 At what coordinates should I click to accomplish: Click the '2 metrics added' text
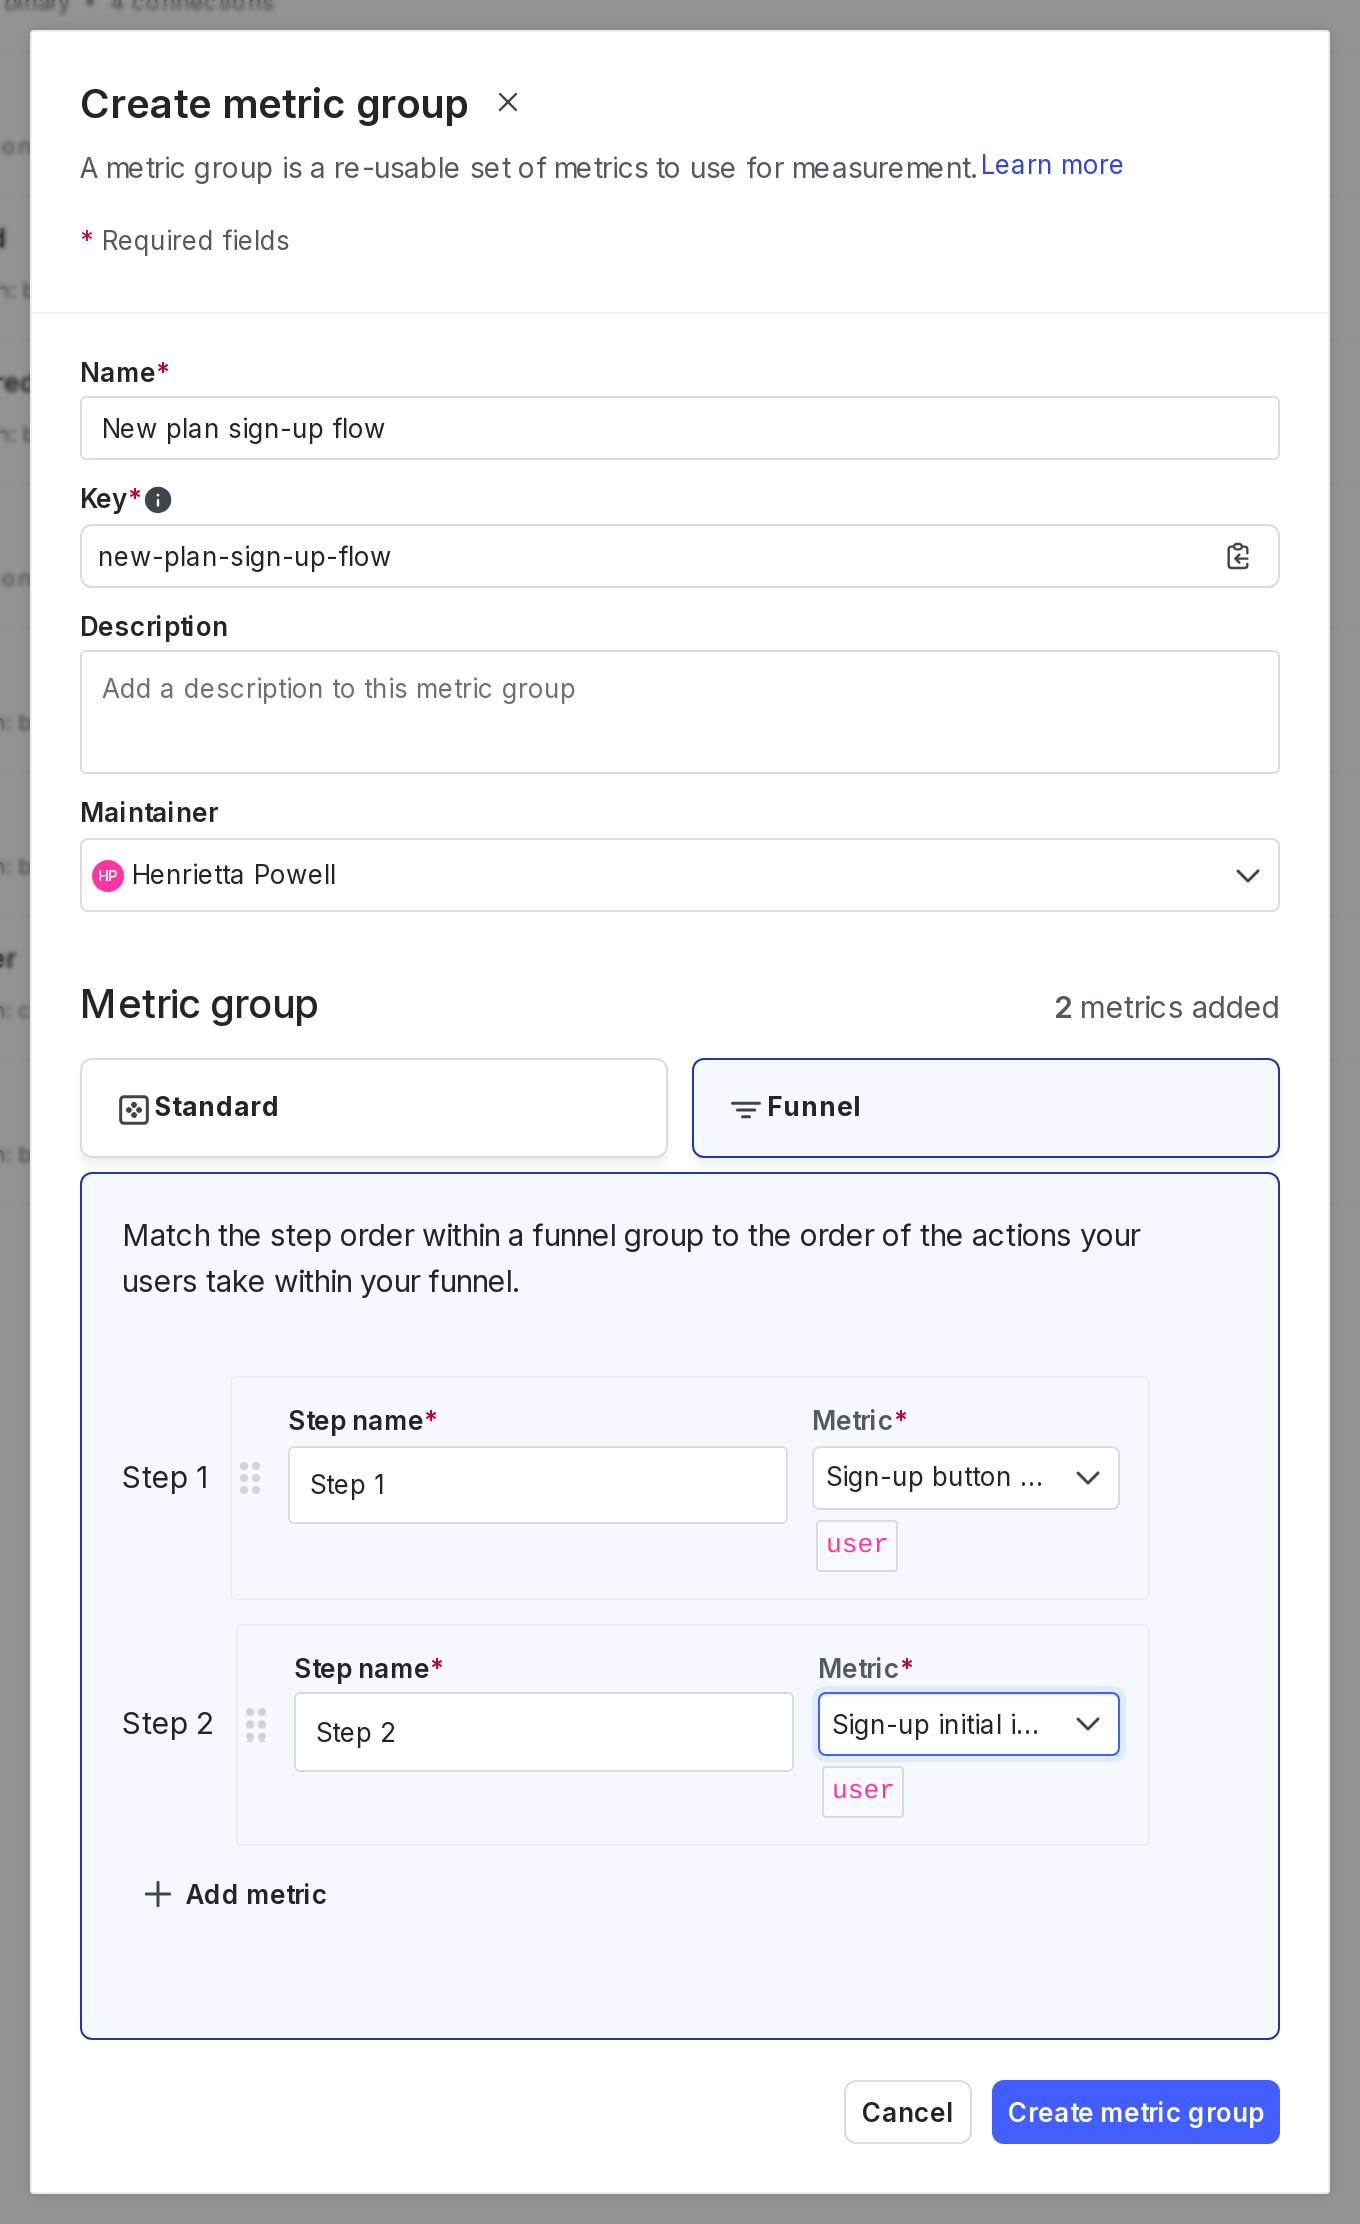click(1167, 1007)
